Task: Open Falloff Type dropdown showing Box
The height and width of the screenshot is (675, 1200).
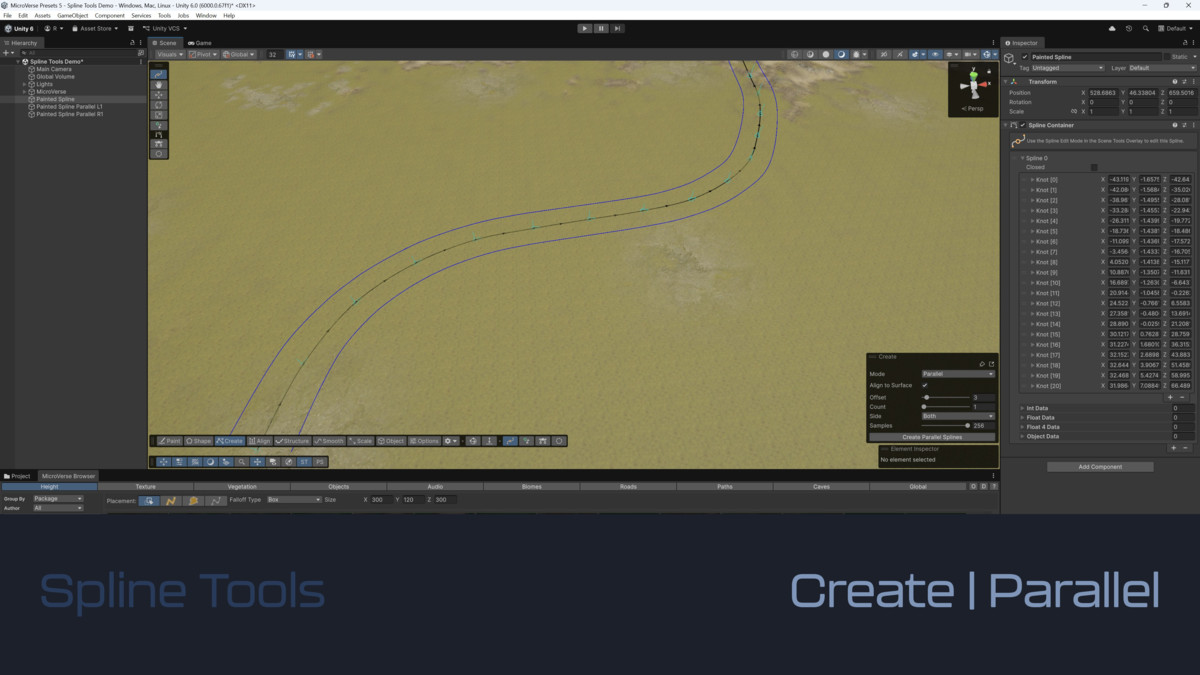Action: (293, 500)
